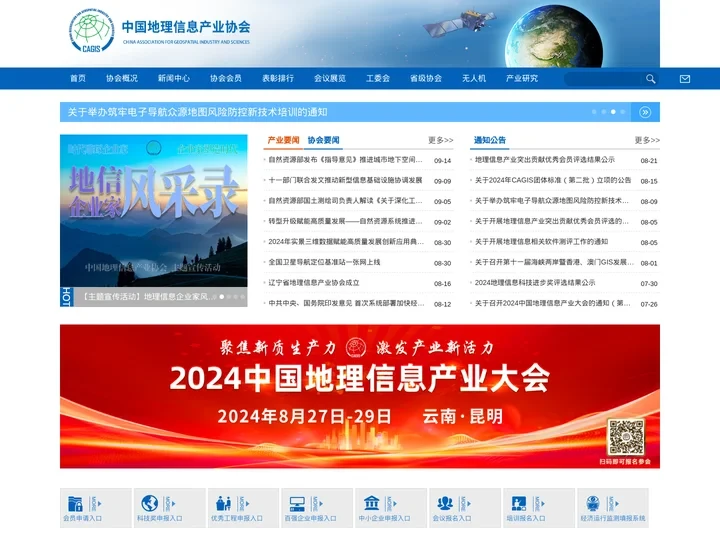This screenshot has height=540, width=720.
Task: Open news 自然资源部发布《指导意见》推进城市地下空间
Action: (345, 160)
